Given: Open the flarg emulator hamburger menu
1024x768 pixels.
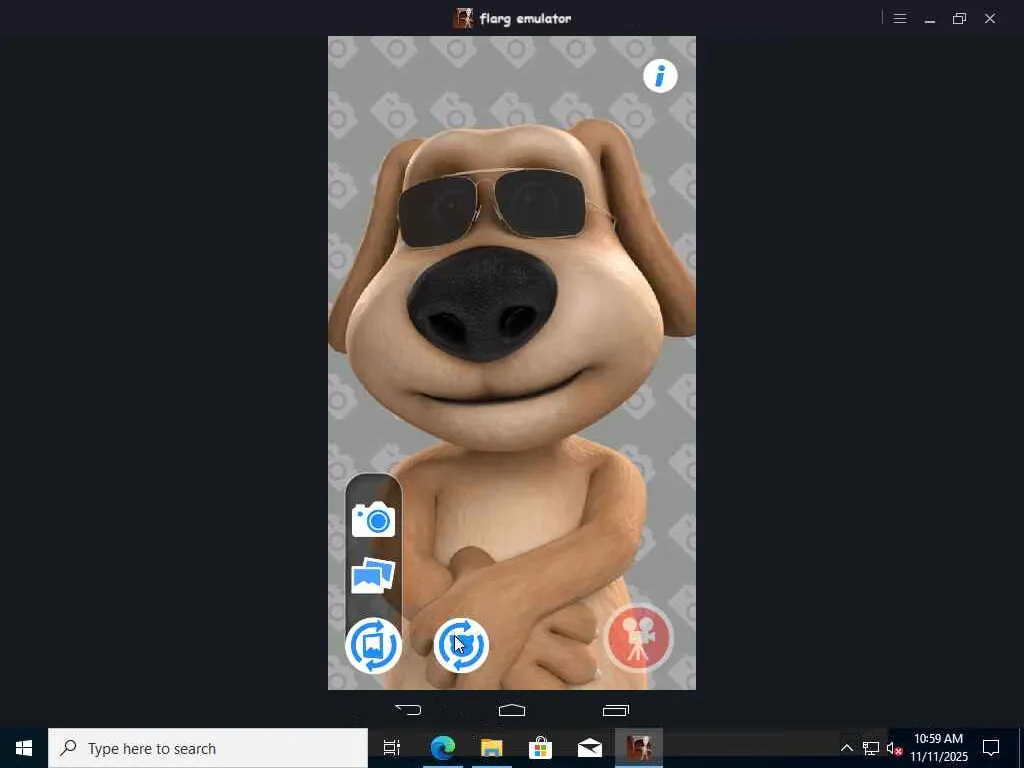Looking at the screenshot, I should 900,18.
